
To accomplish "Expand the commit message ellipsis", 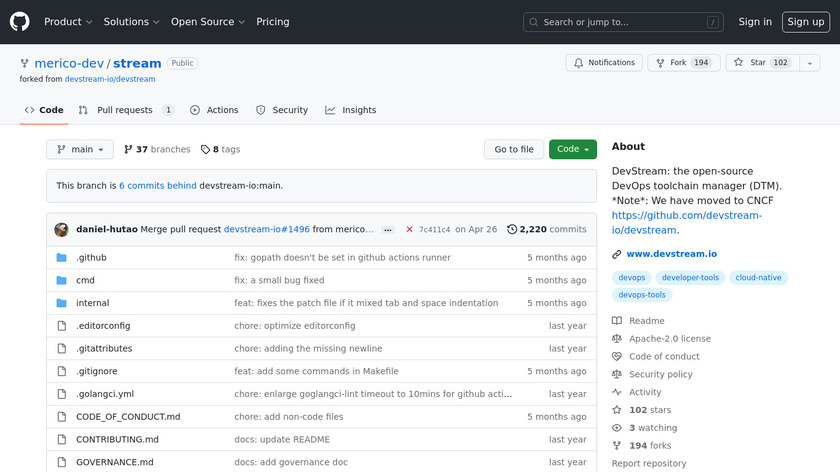I will (388, 230).
